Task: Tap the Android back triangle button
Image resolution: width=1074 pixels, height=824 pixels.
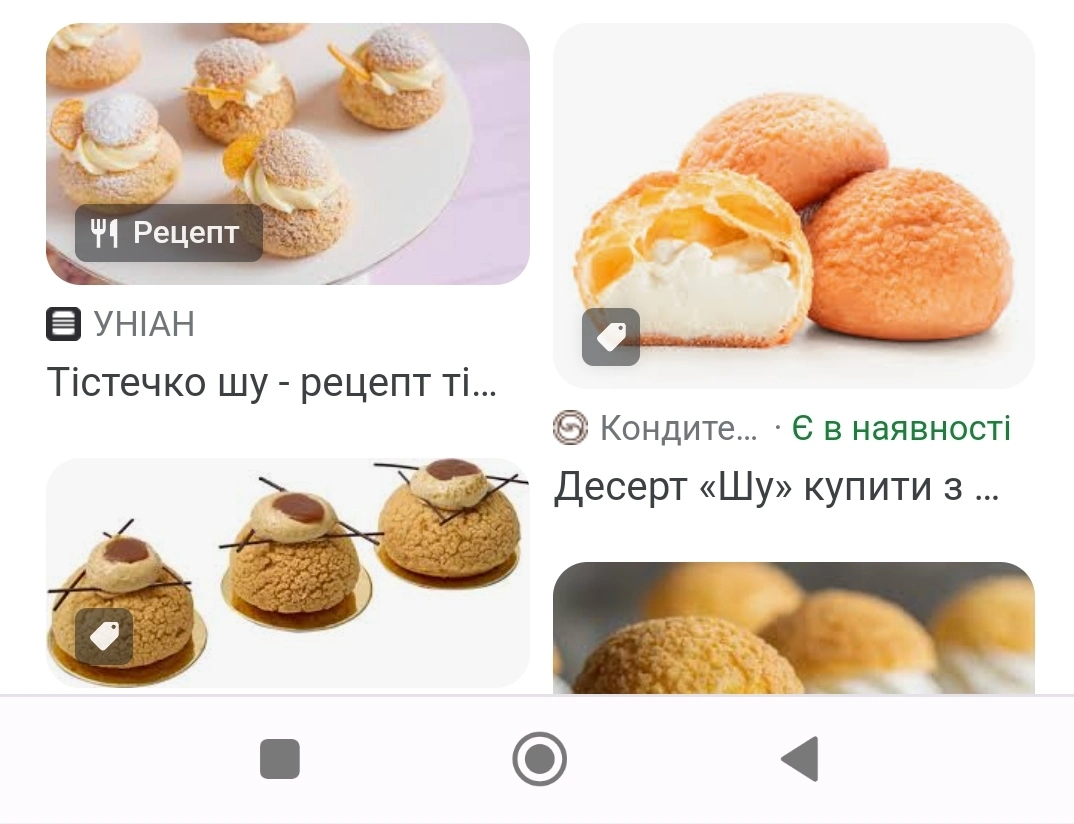Action: (800, 759)
